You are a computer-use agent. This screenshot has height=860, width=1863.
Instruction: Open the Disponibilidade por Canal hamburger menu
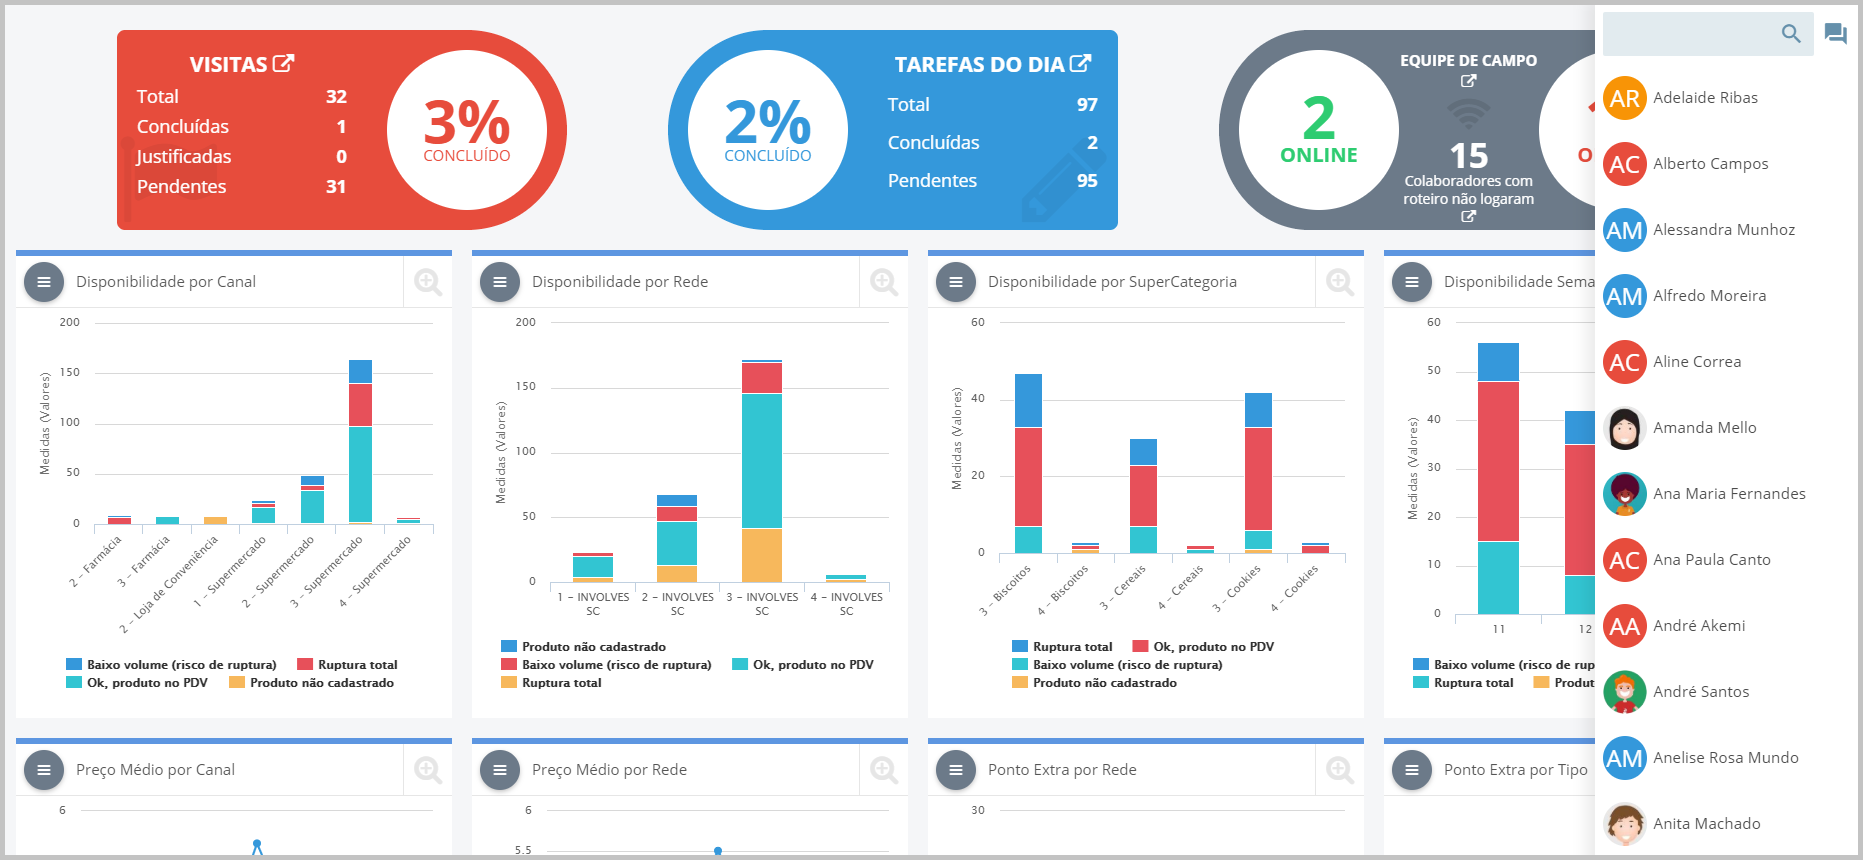44,282
